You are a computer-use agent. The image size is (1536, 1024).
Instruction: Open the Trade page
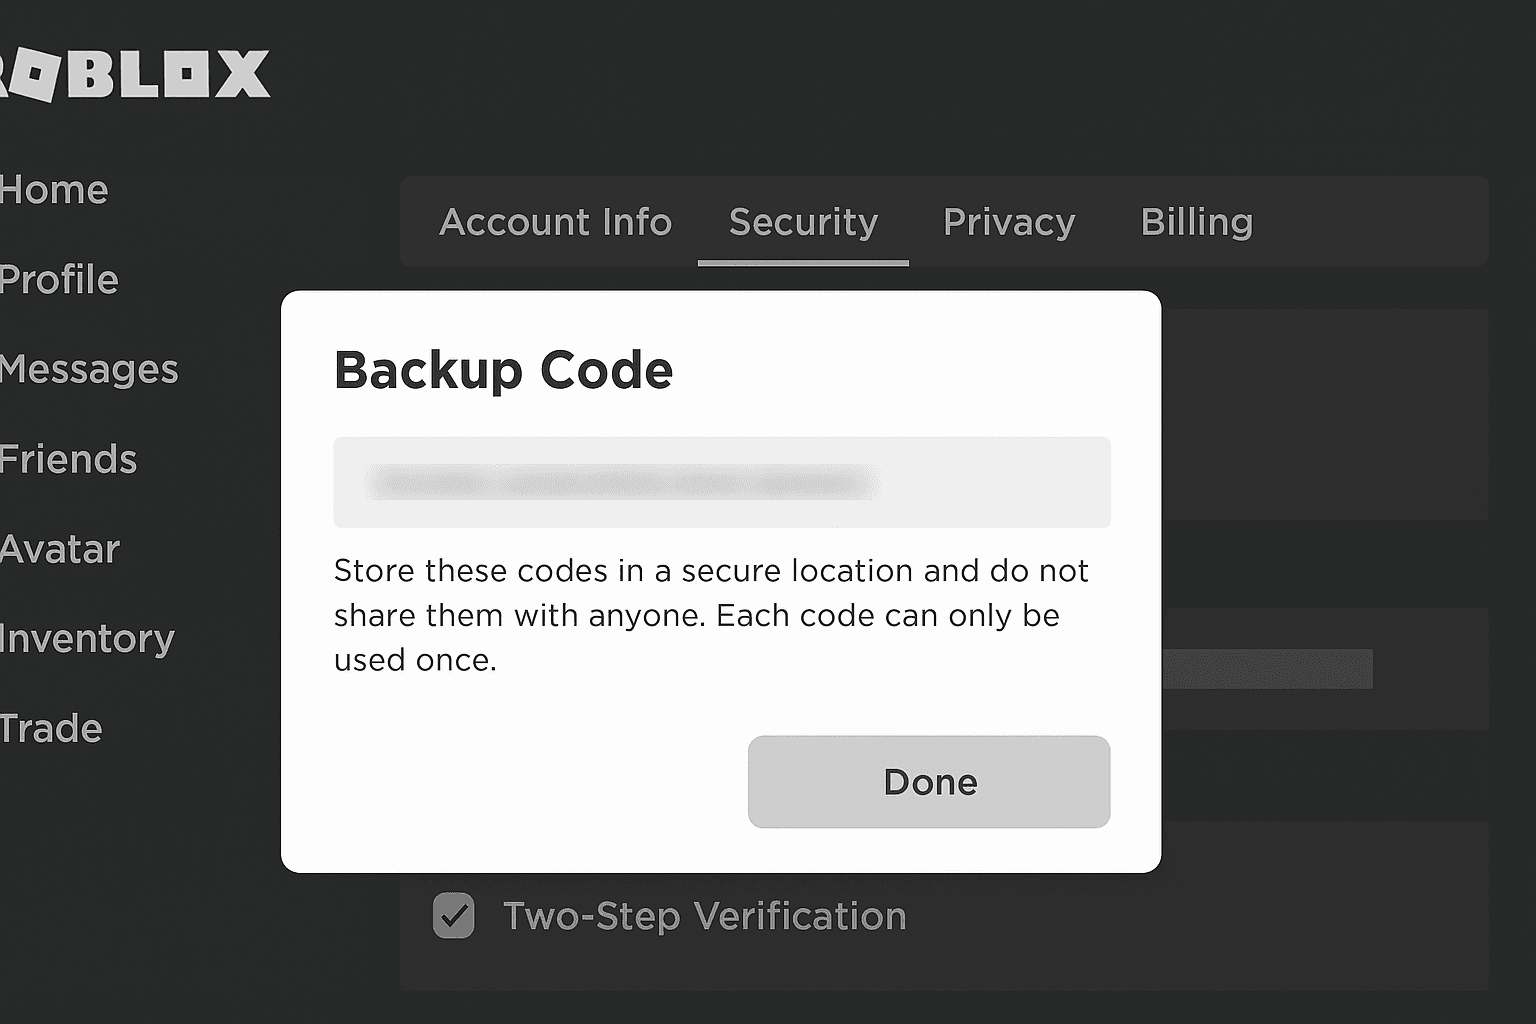point(52,729)
